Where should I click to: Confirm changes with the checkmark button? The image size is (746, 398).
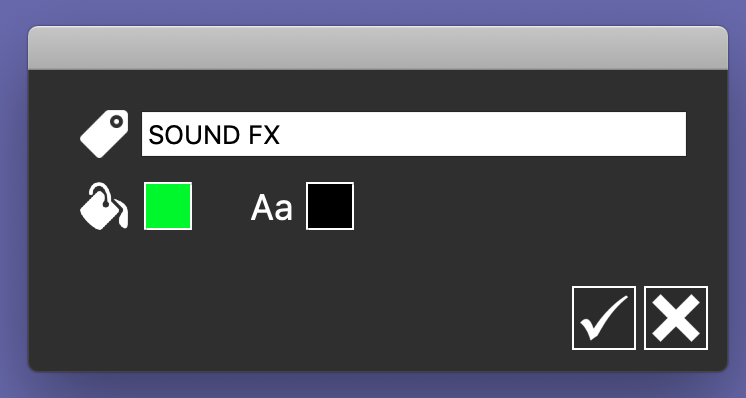tap(604, 318)
